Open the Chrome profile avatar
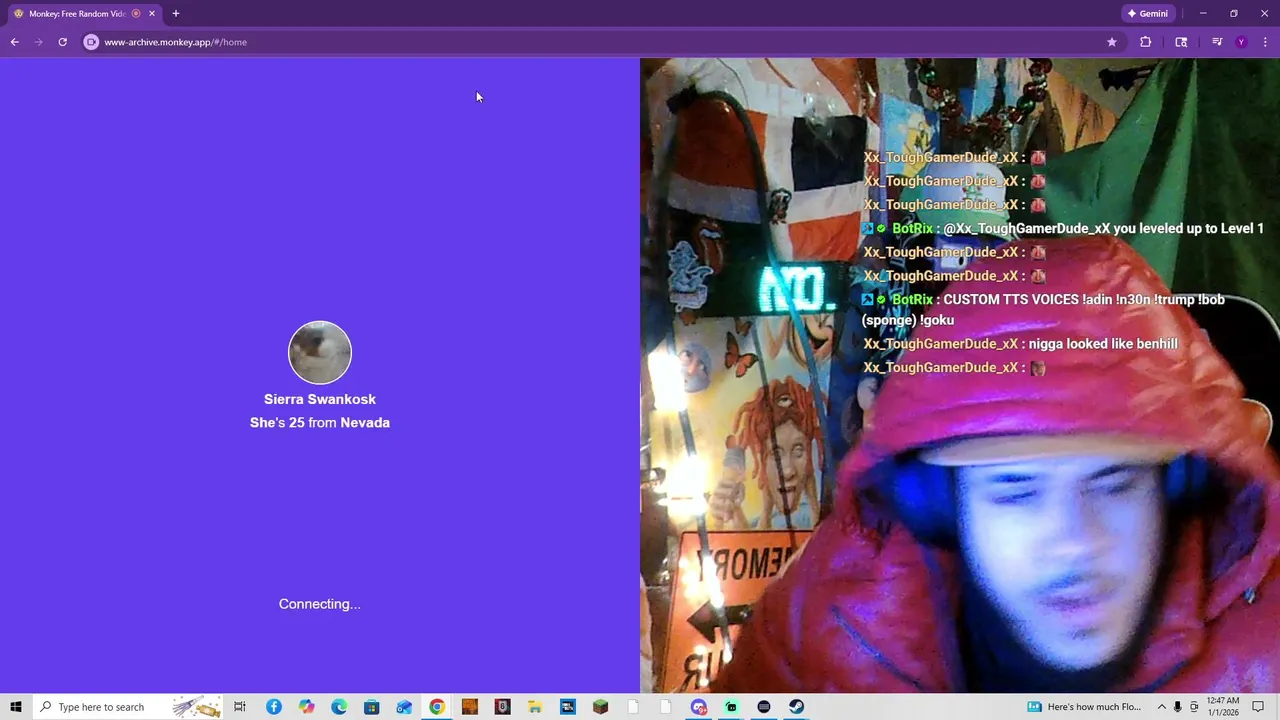Image resolution: width=1280 pixels, height=720 pixels. (x=1241, y=42)
